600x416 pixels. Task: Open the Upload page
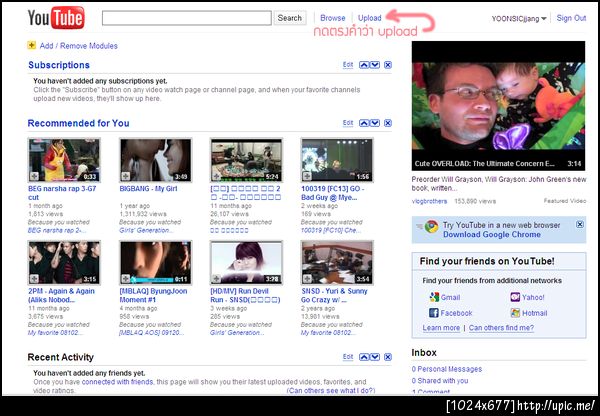click(370, 18)
